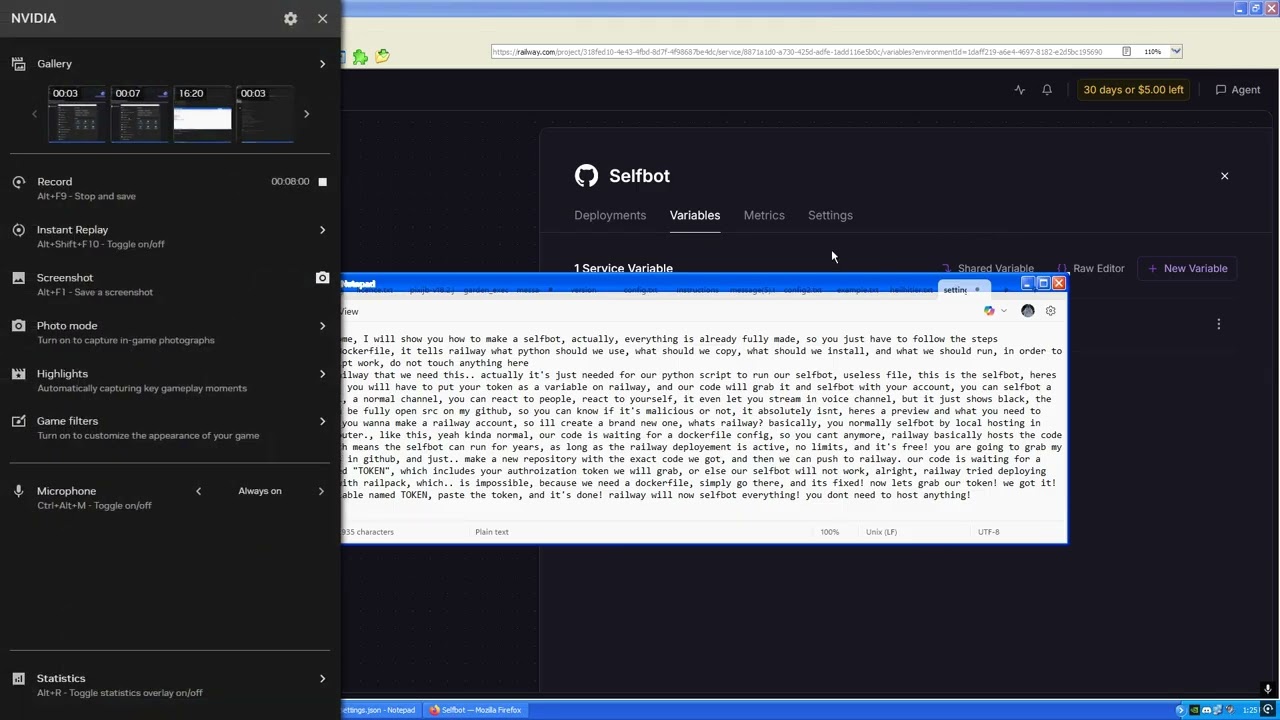Switch to Selfbot Mozilla Firefox taskbar button
Viewport: 1280px width, 720px height.
pyautogui.click(x=476, y=710)
